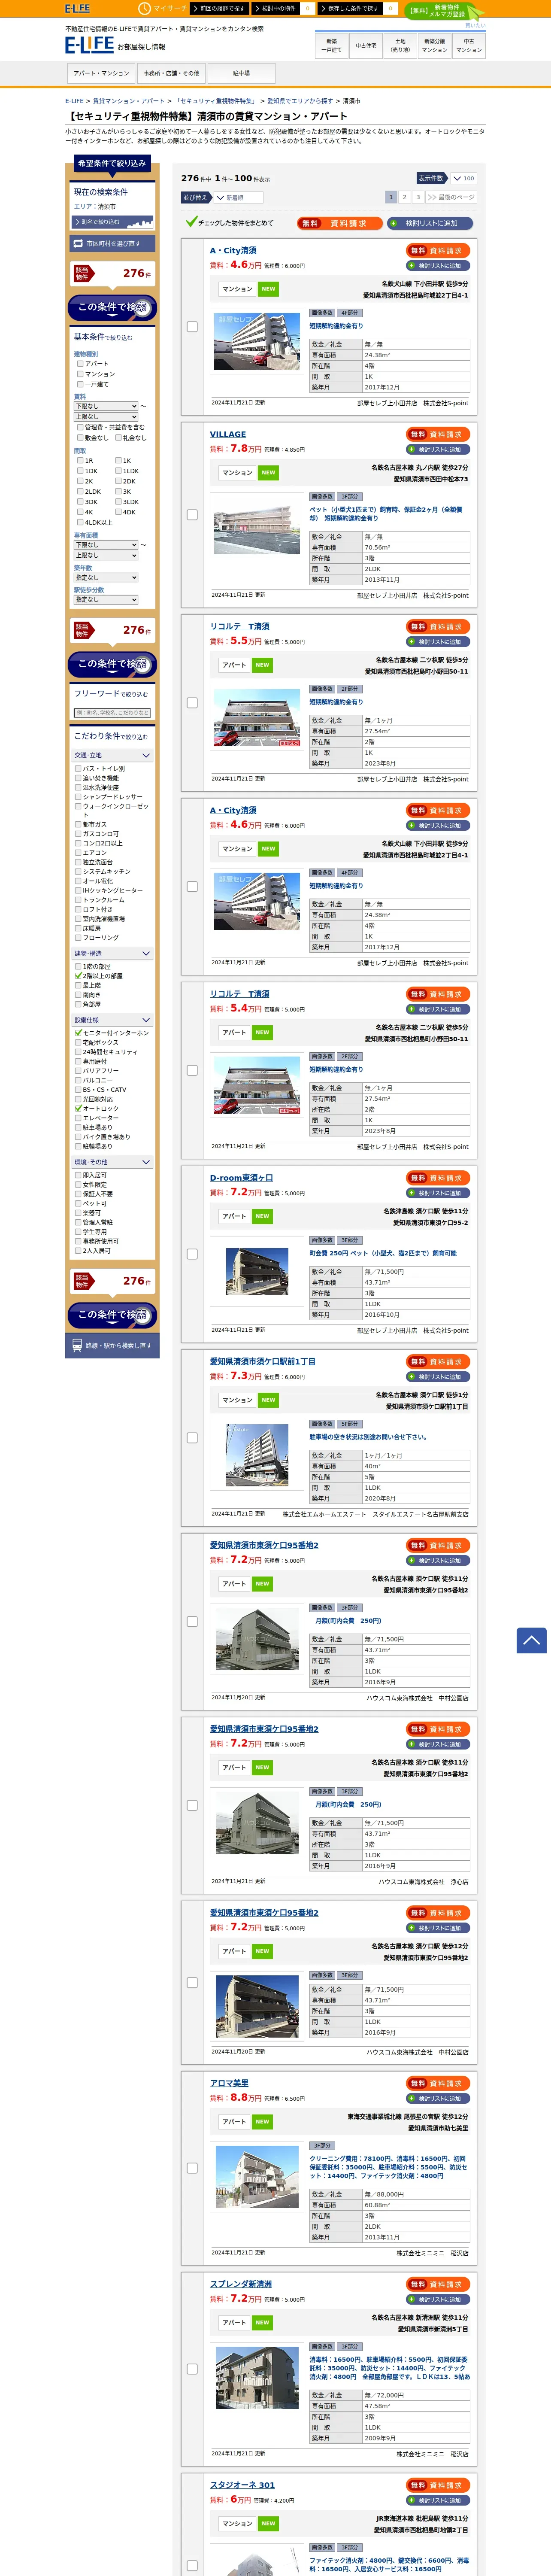Check the 2LDK layout checkbox
551x2576 pixels.
pos(80,492)
